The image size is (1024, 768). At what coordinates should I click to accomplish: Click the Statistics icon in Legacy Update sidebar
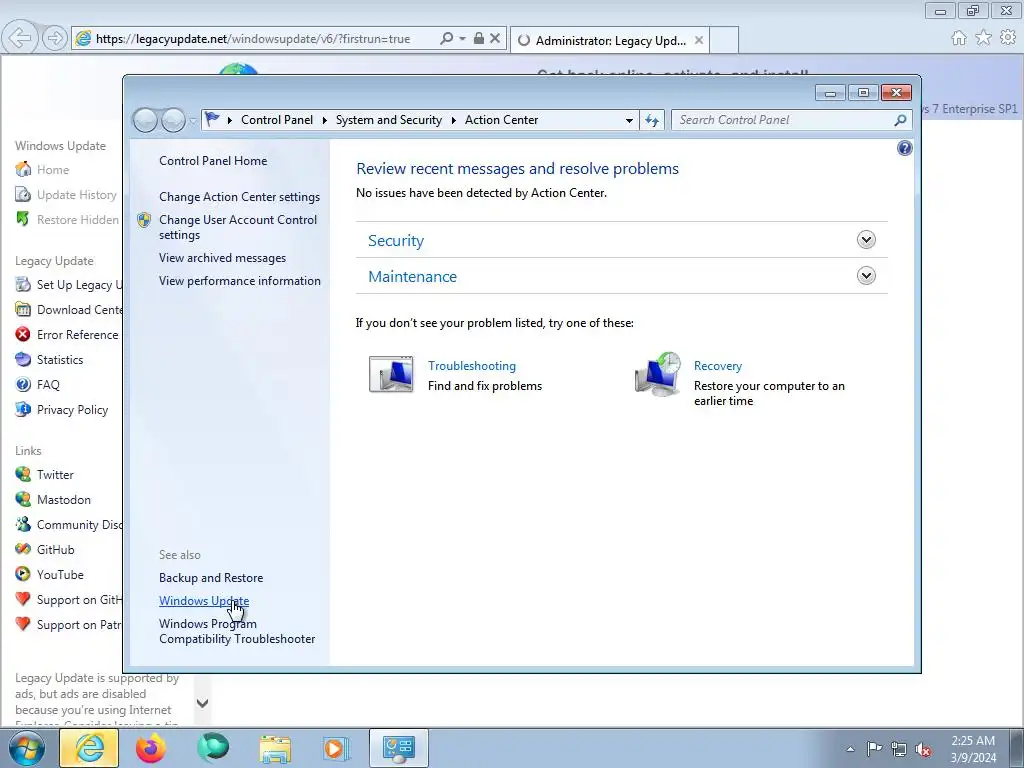[x=23, y=359]
